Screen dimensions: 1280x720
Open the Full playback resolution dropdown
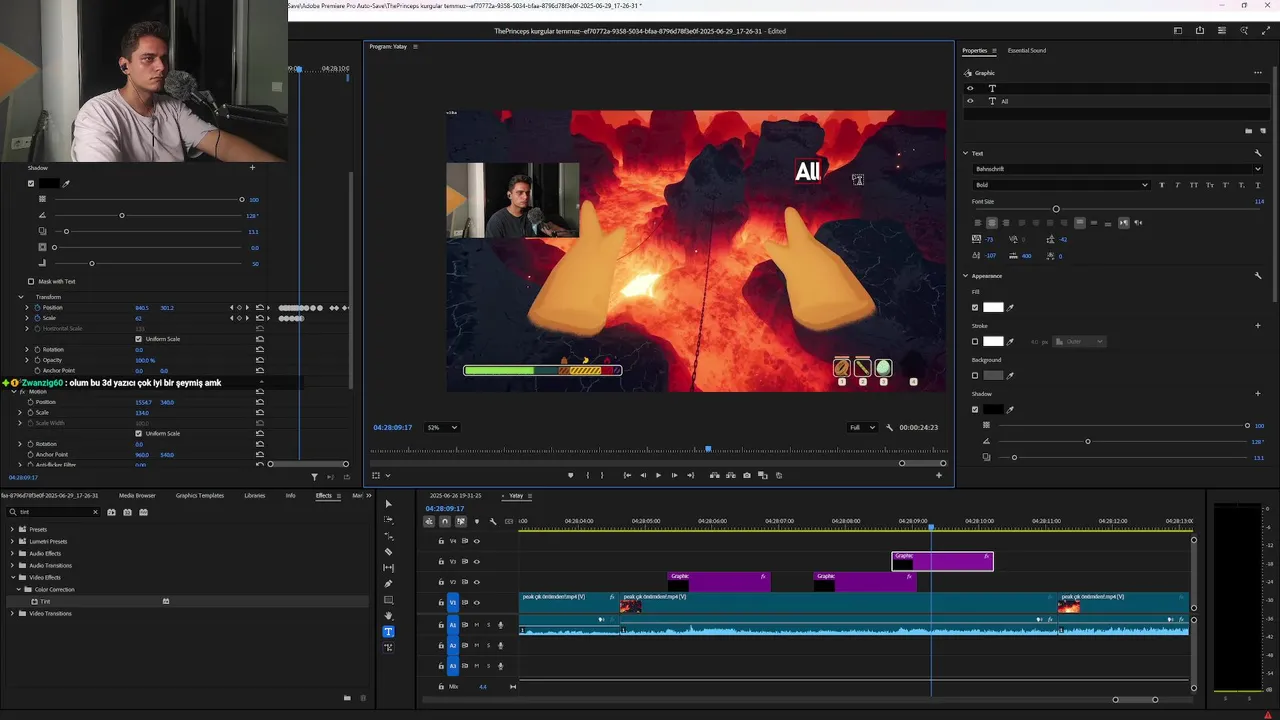862,428
